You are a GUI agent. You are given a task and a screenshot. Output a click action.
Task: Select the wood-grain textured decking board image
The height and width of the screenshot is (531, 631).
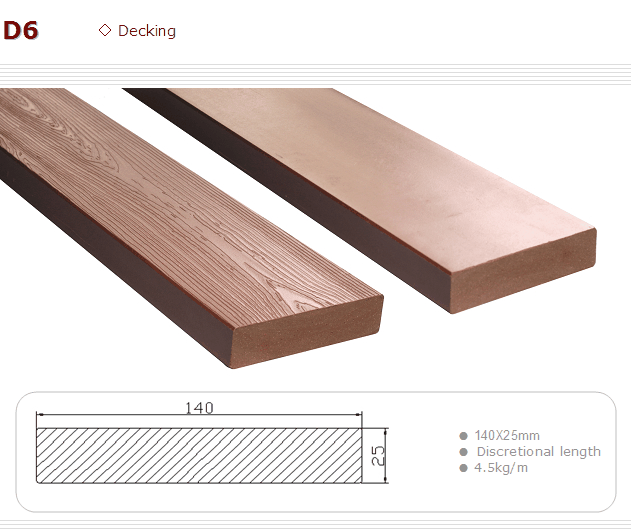coord(192,228)
